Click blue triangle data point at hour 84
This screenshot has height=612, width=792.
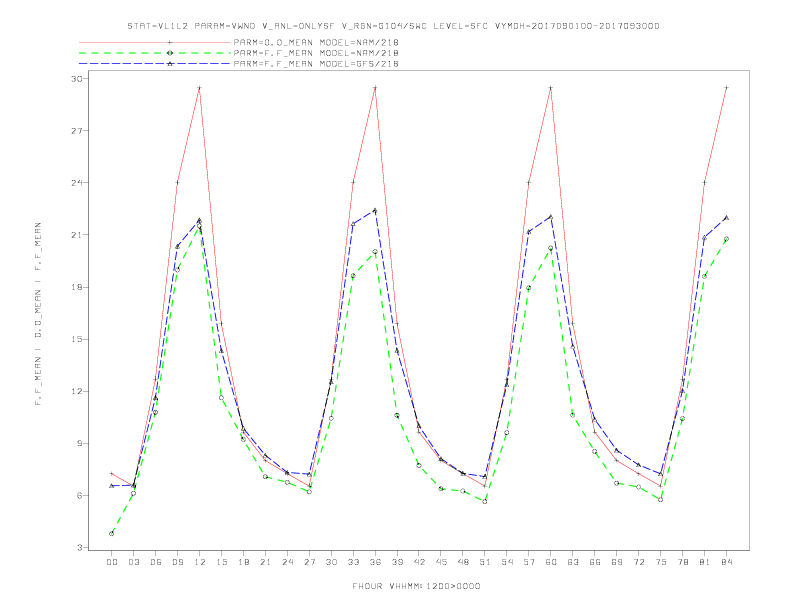tap(726, 218)
